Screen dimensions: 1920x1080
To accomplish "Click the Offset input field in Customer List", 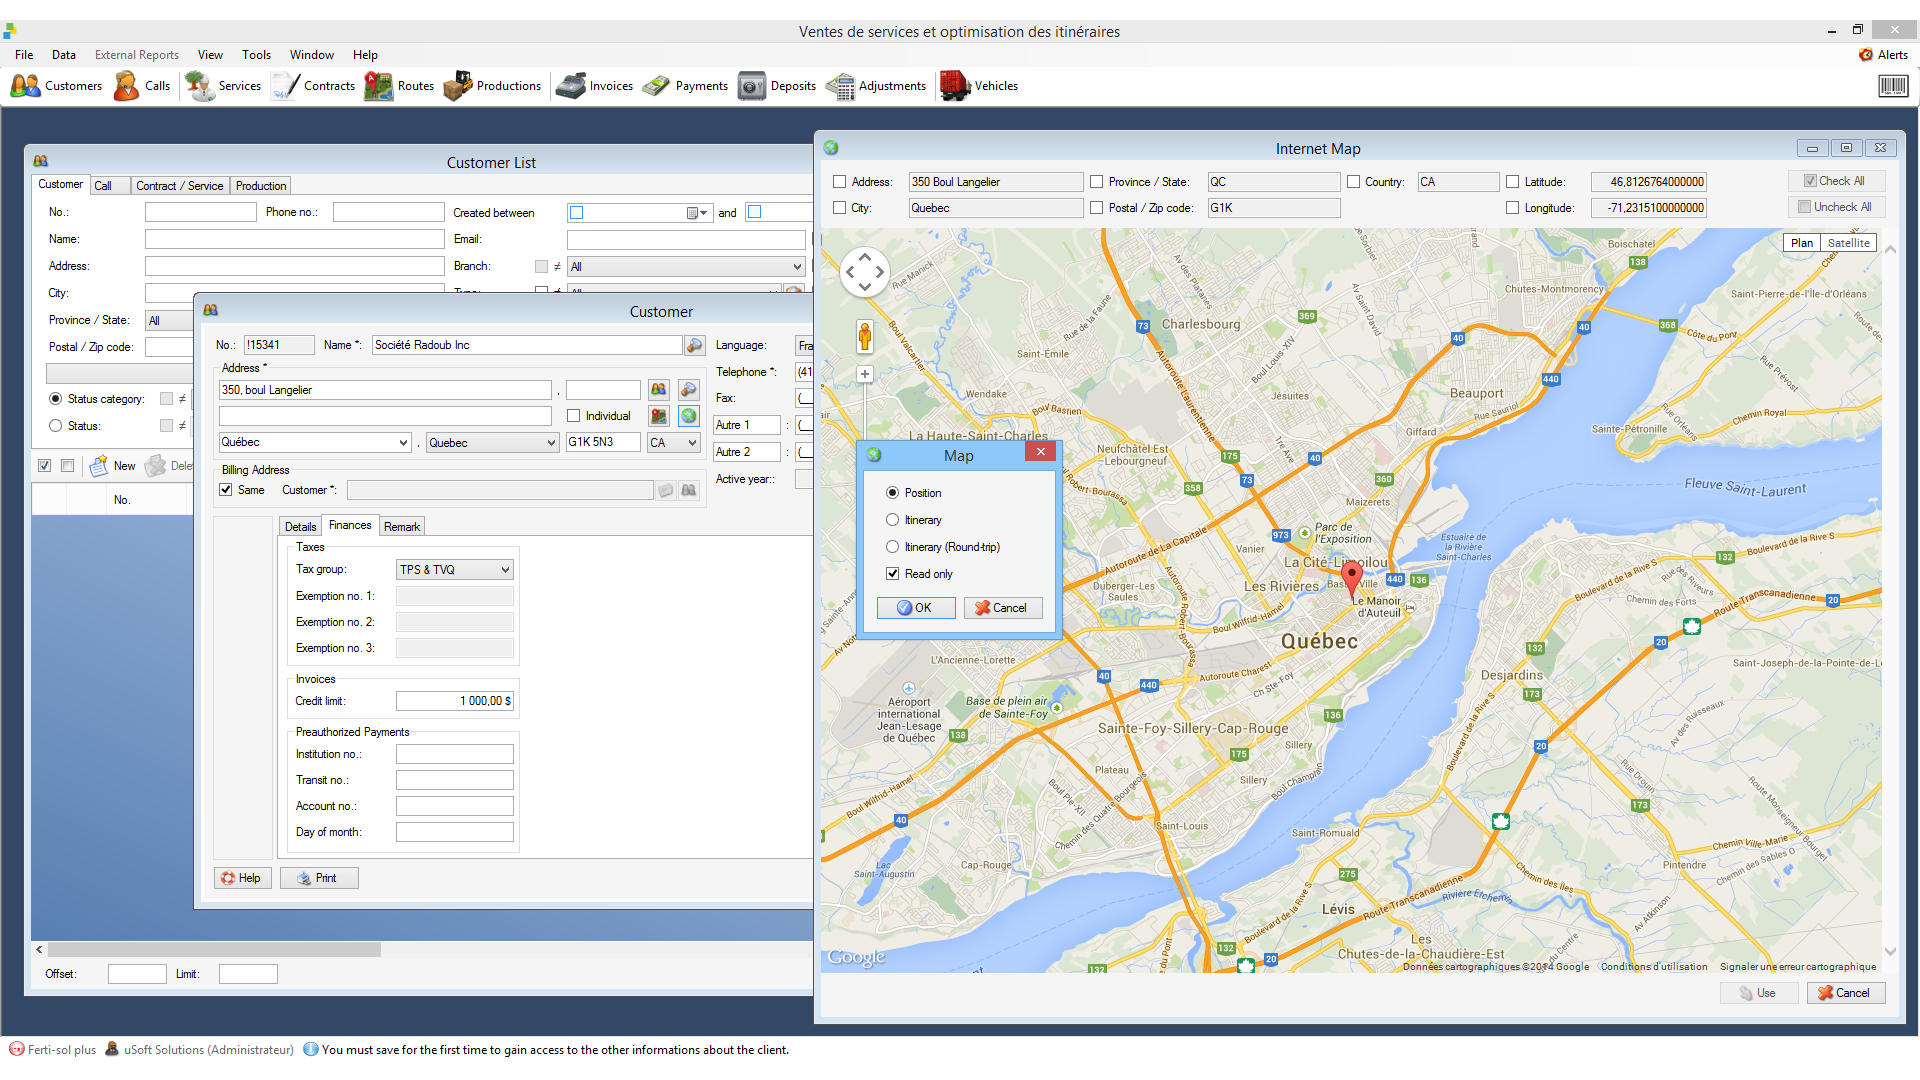I will pyautogui.click(x=137, y=974).
